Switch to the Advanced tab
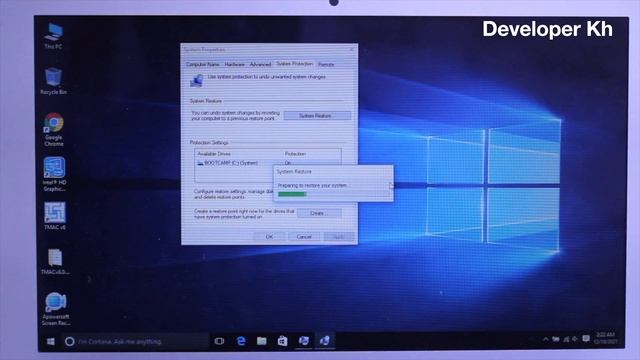The height and width of the screenshot is (360, 640). [260, 64]
